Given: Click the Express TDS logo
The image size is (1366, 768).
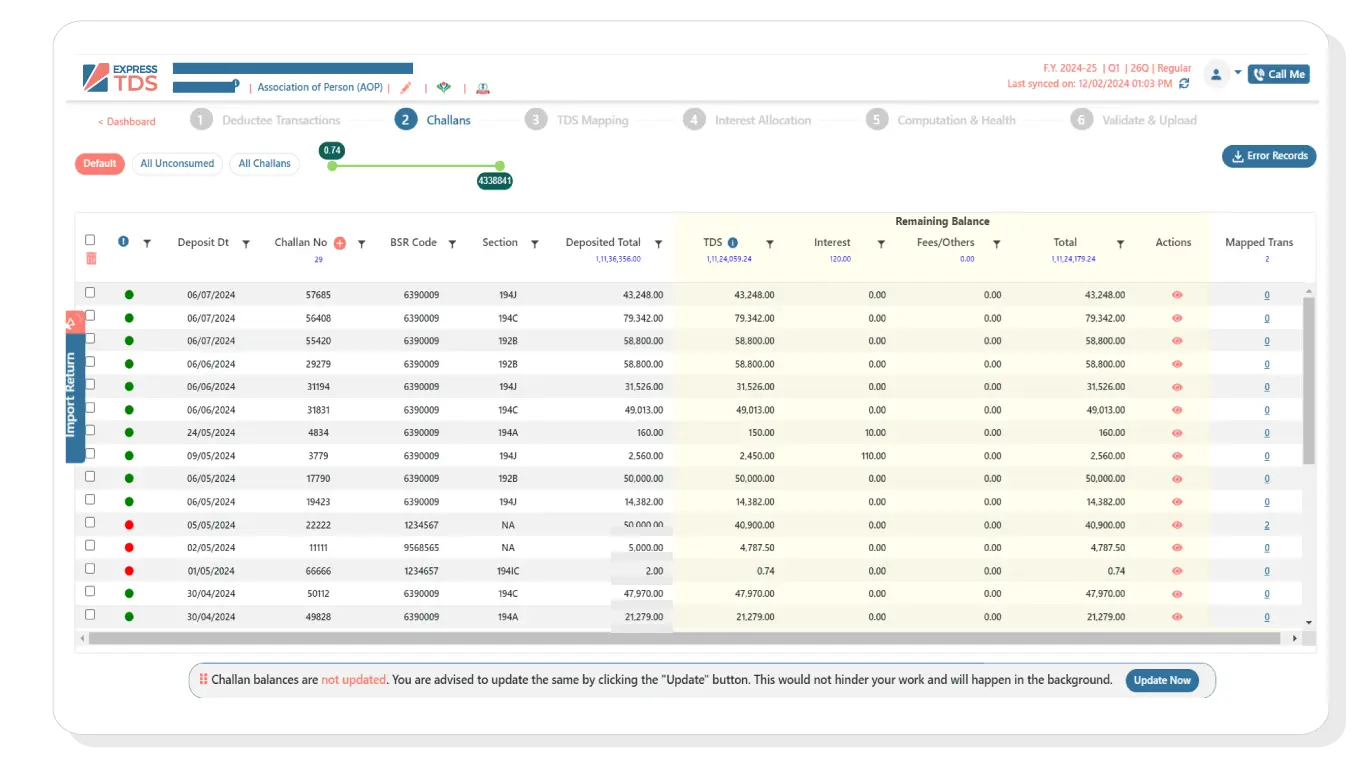Looking at the screenshot, I should pos(121,78).
